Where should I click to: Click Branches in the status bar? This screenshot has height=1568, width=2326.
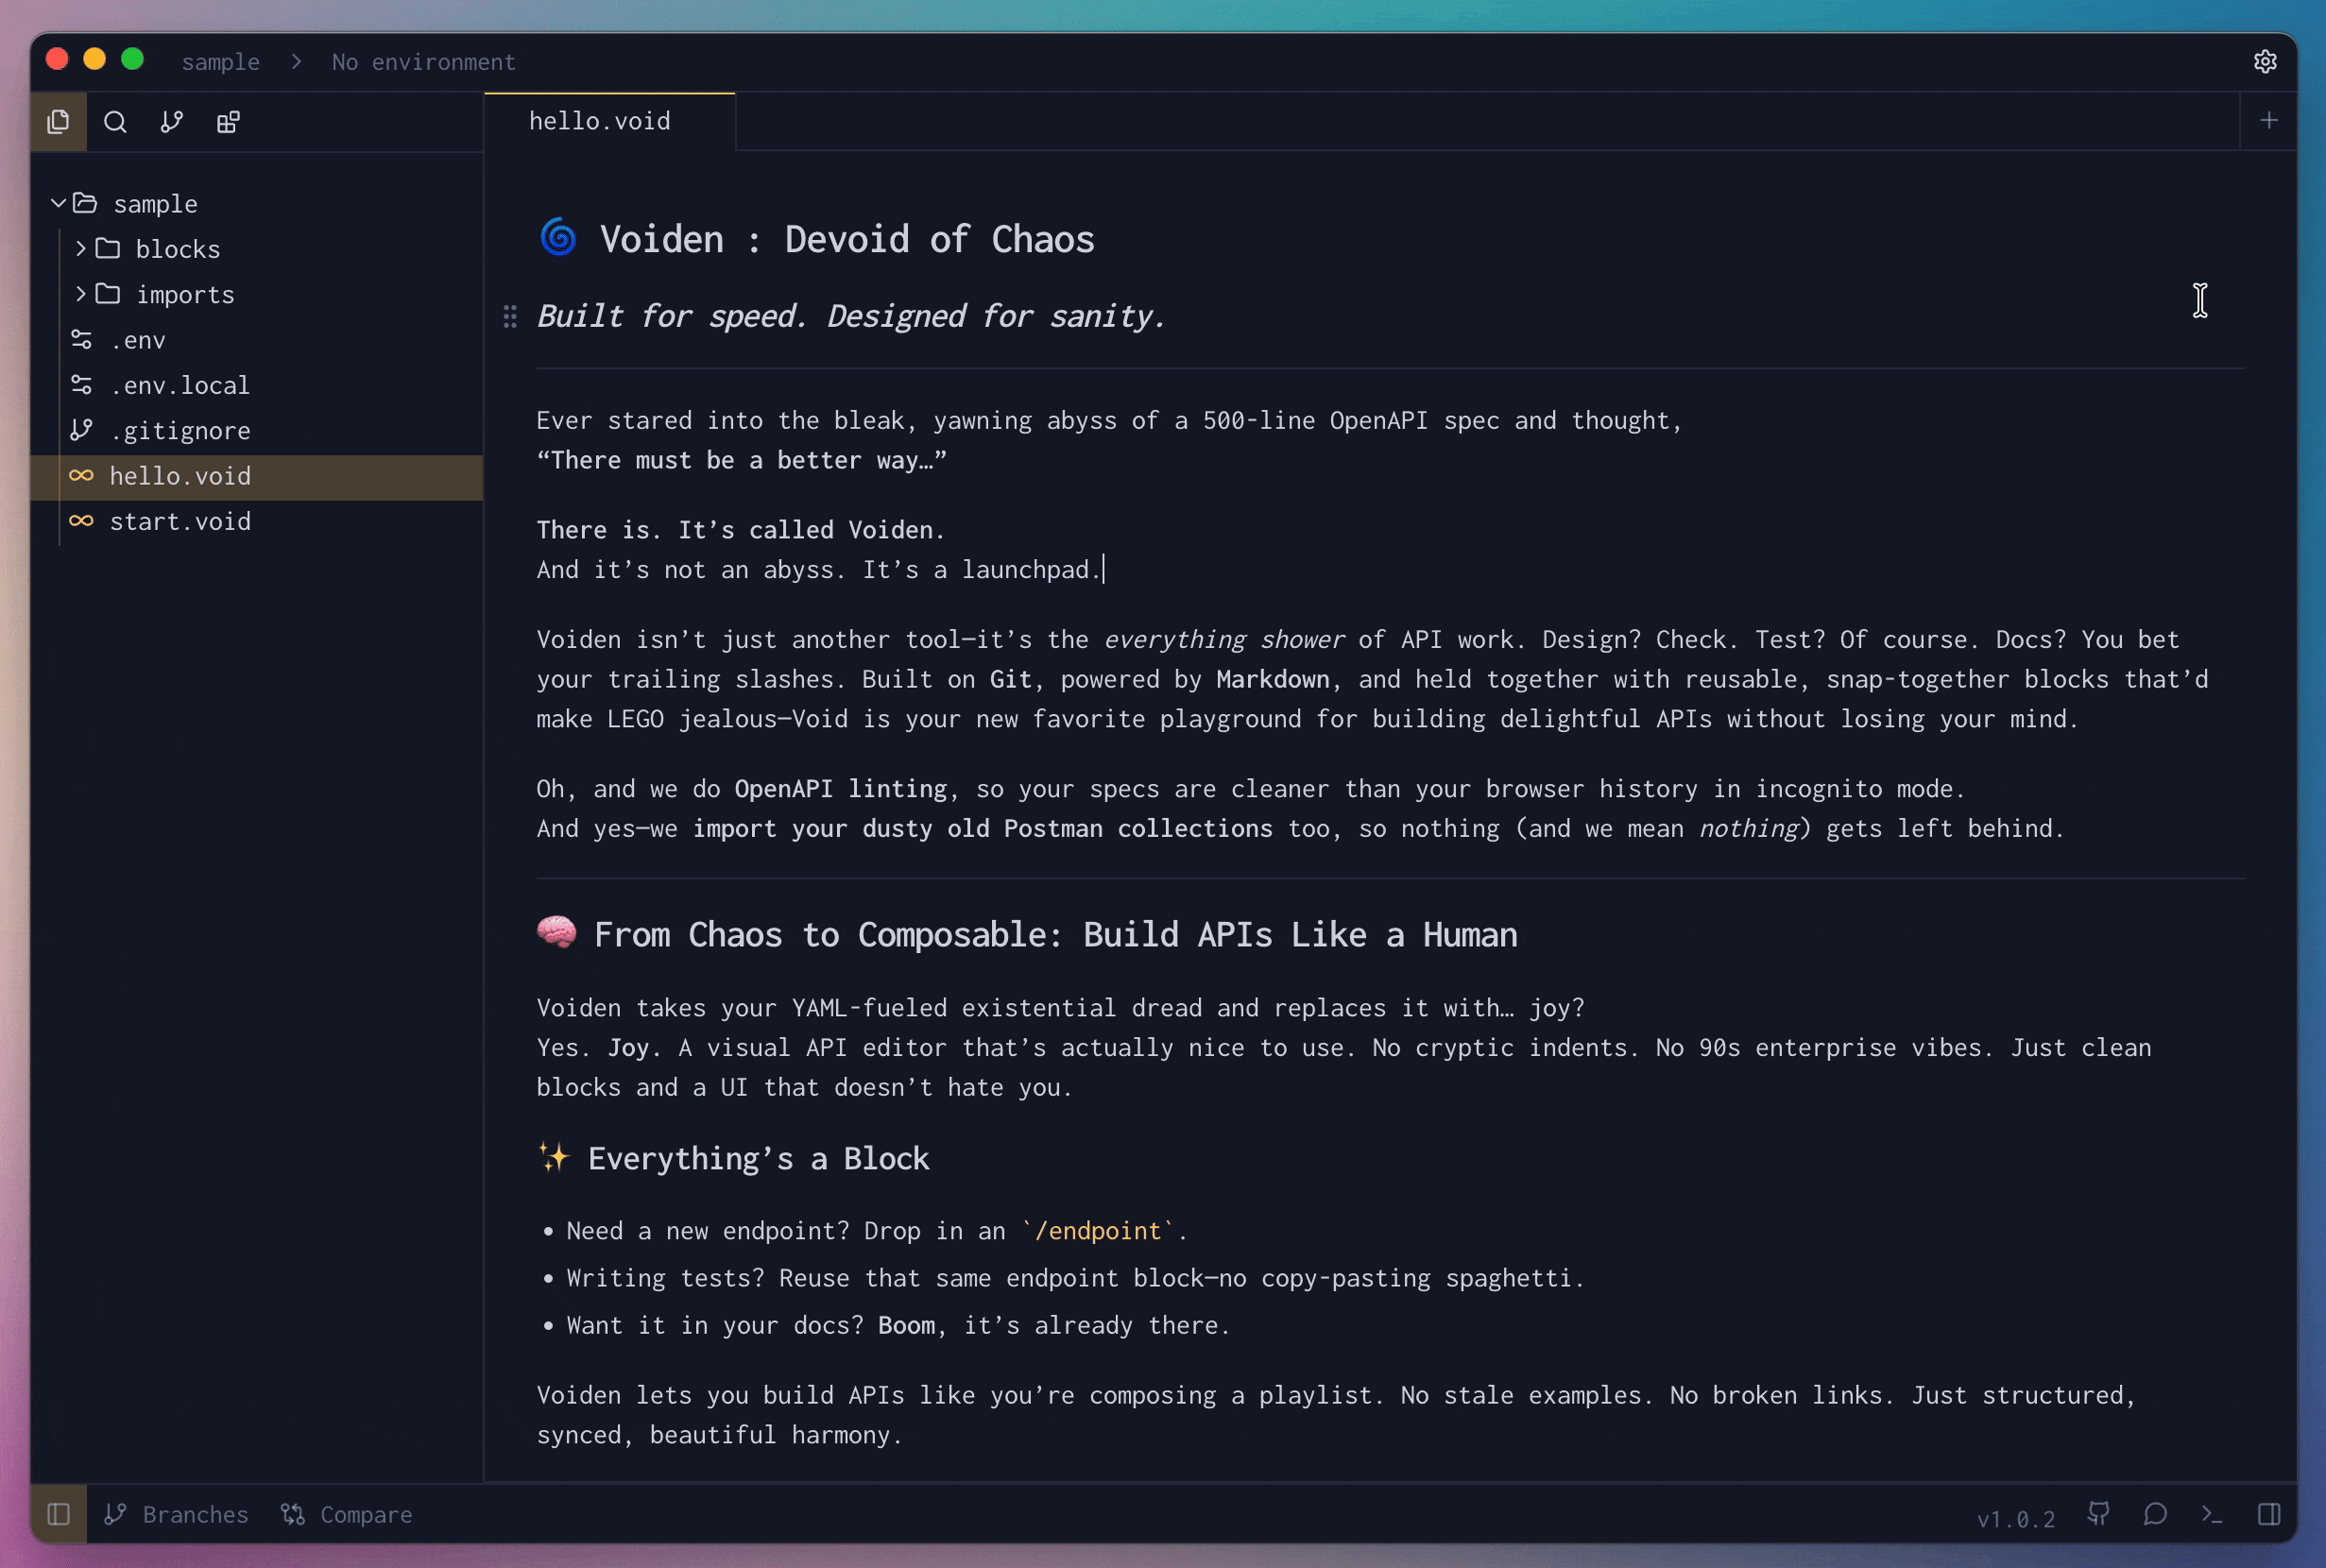pyautogui.click(x=177, y=1514)
